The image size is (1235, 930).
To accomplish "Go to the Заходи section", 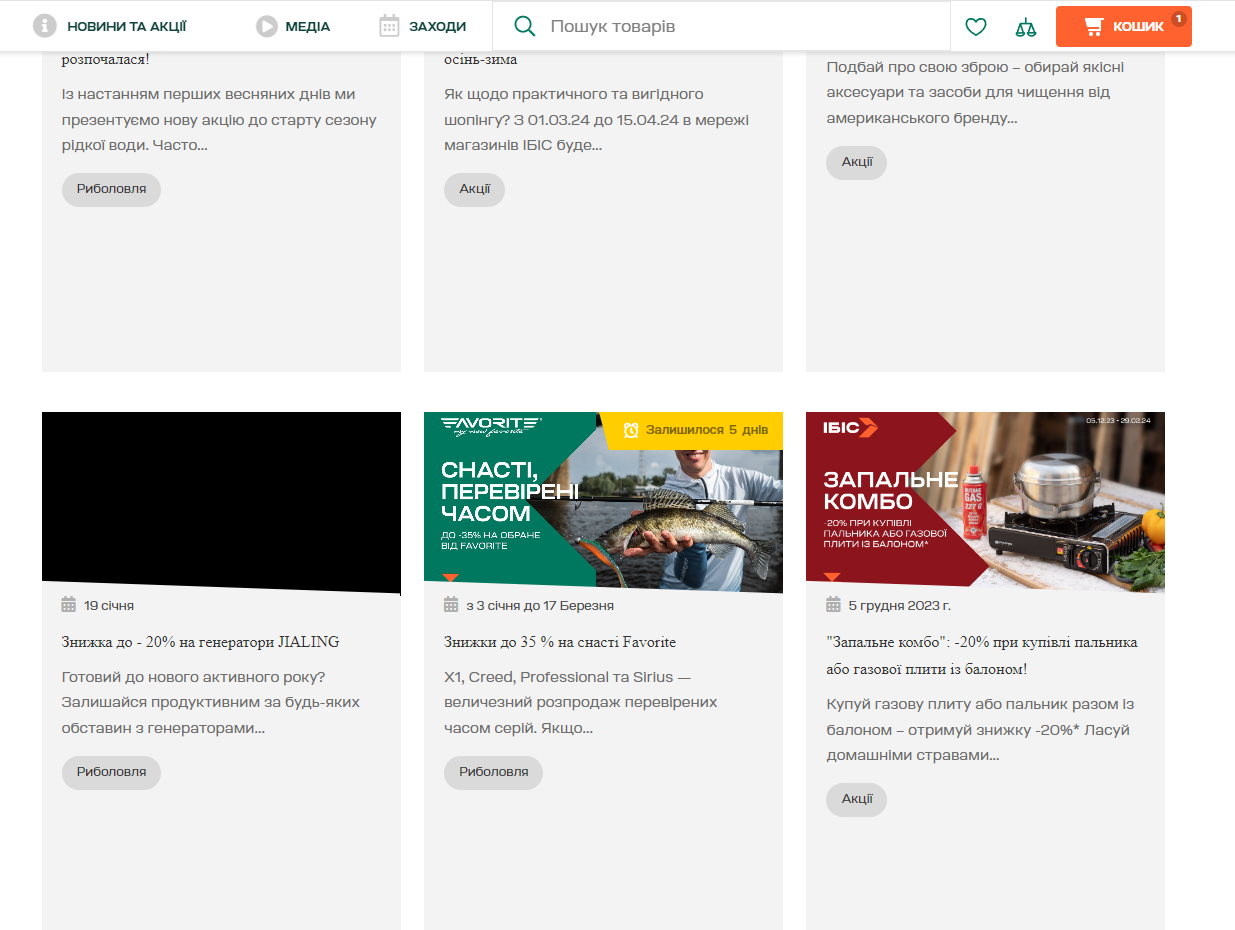I will (437, 27).
